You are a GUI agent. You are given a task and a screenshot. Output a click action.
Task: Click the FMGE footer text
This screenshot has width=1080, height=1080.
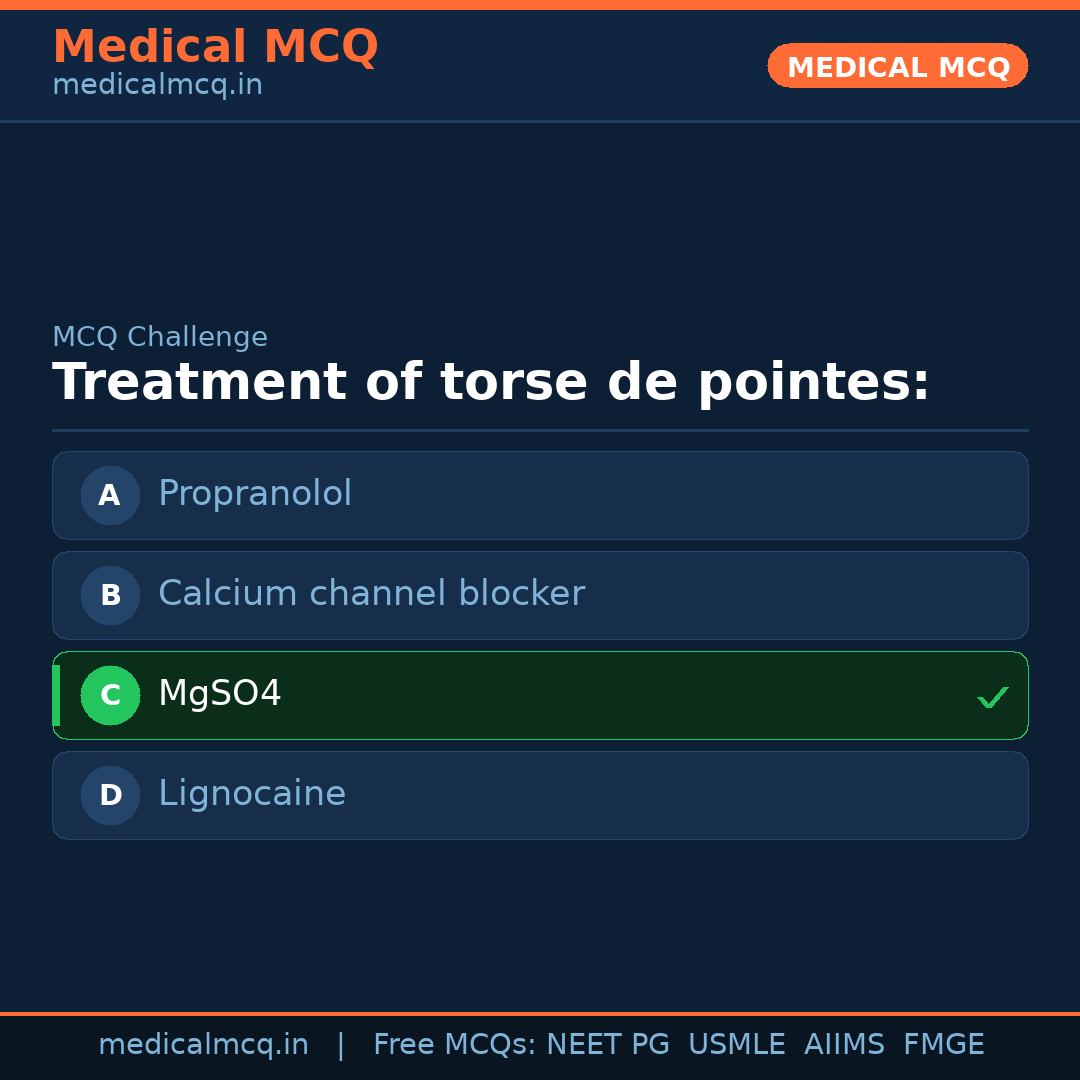click(x=943, y=1044)
